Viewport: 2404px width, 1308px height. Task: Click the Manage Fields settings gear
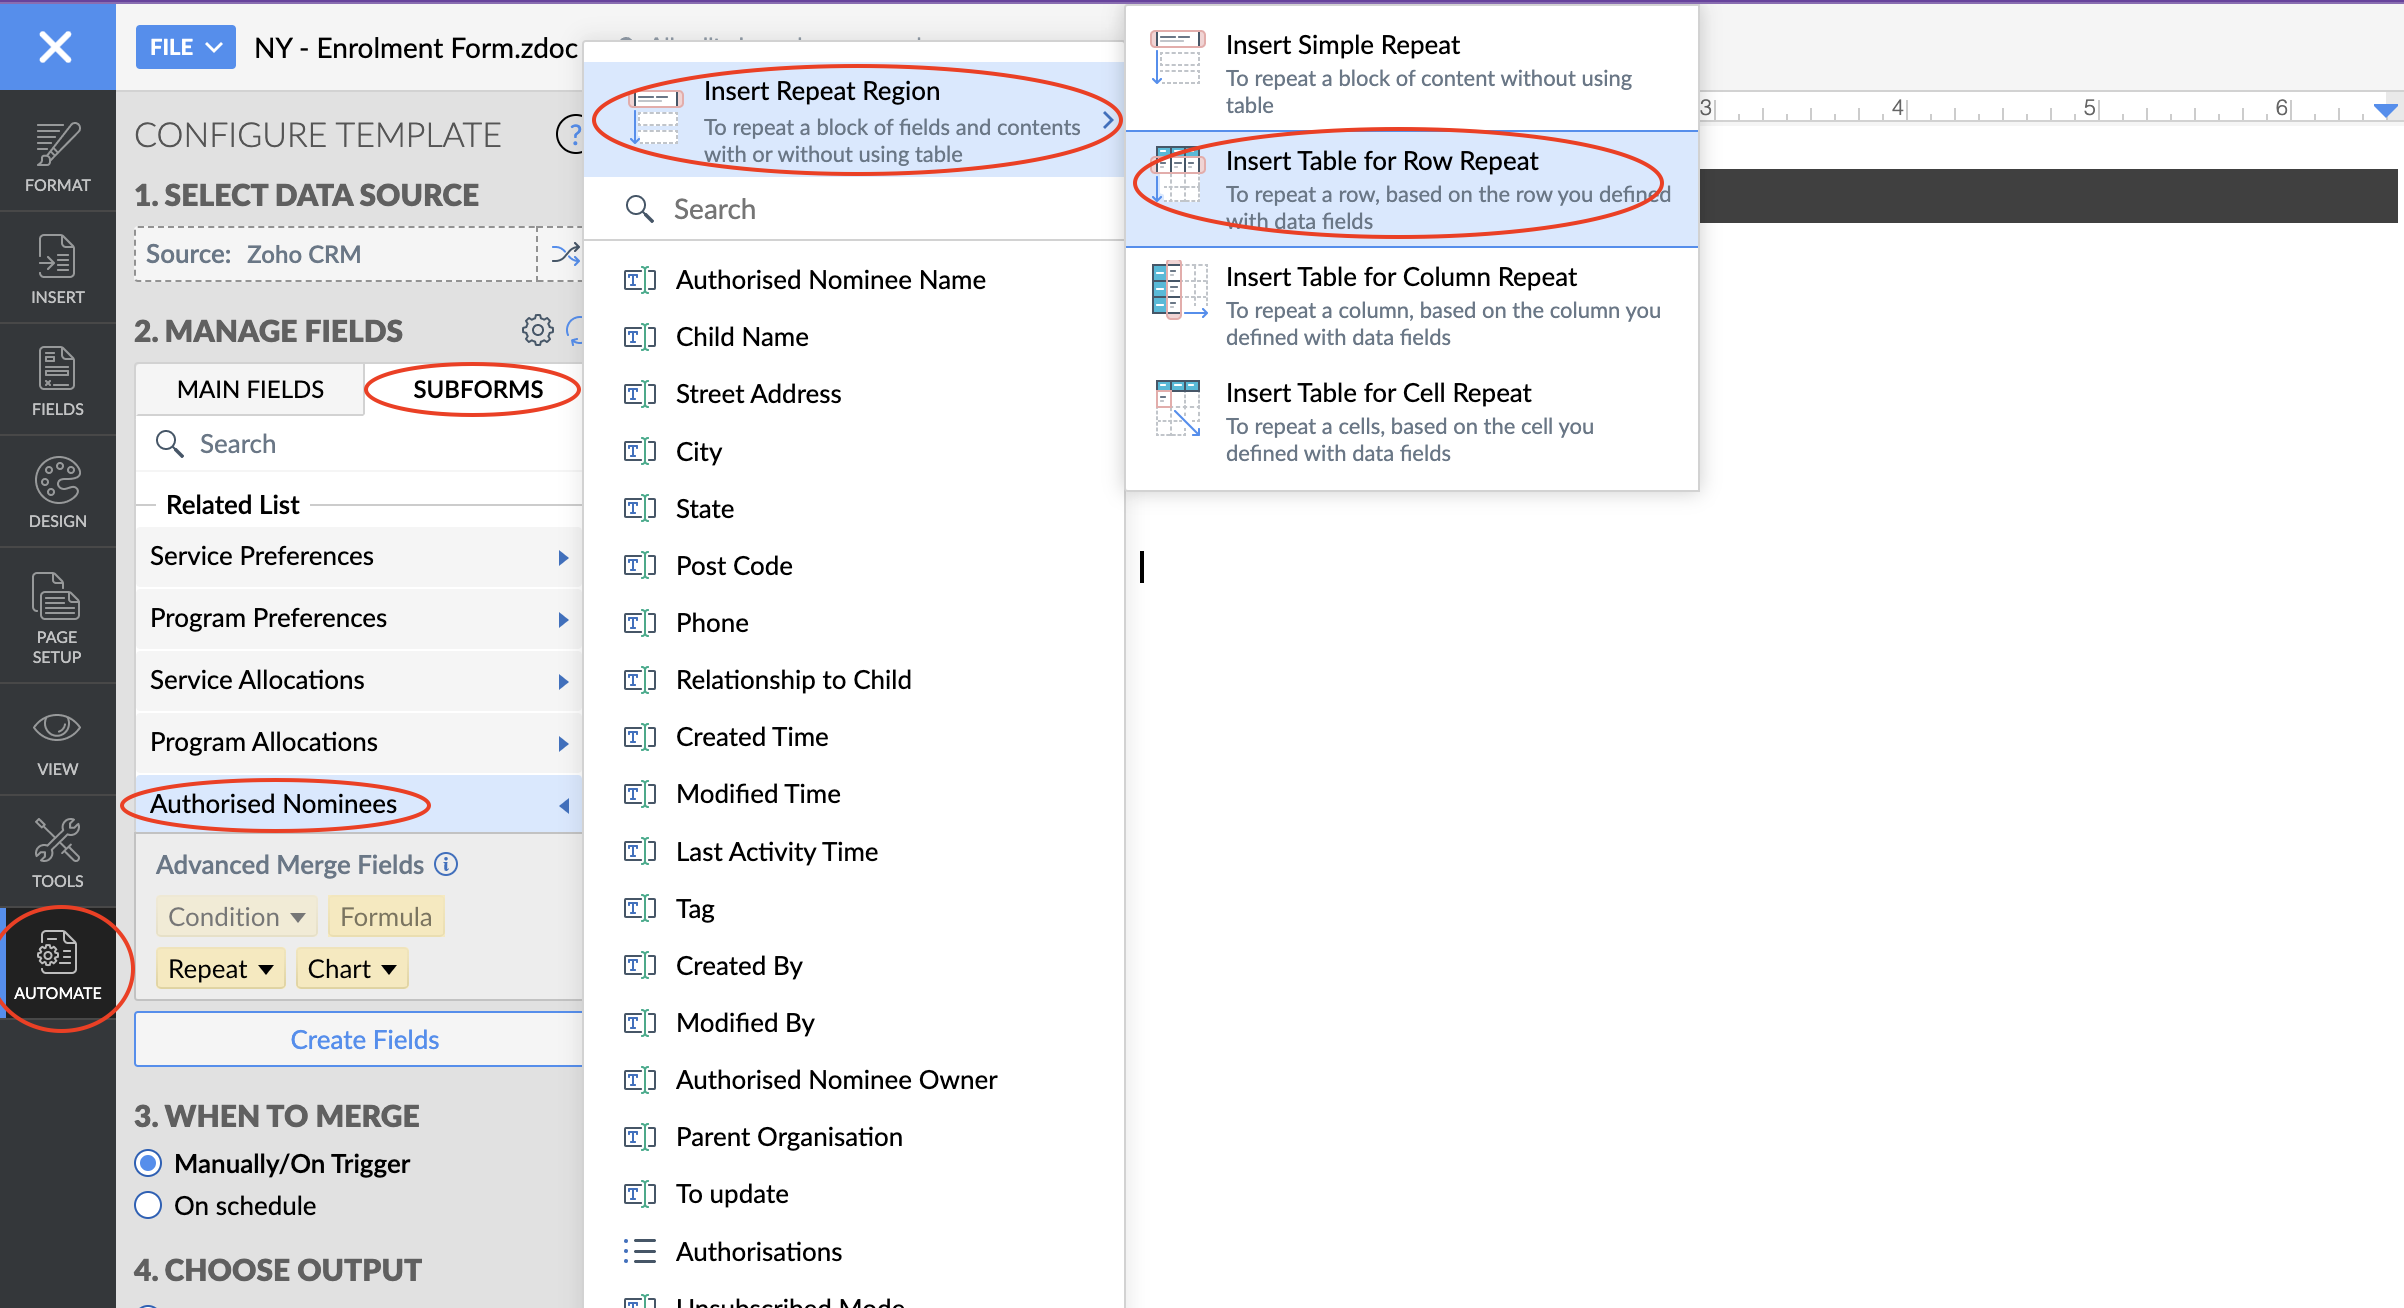(537, 330)
